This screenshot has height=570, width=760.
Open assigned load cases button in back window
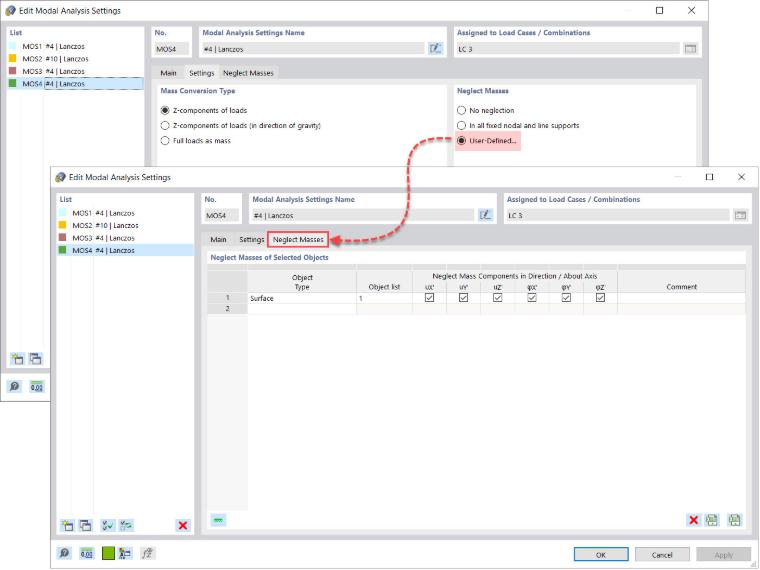(x=690, y=48)
